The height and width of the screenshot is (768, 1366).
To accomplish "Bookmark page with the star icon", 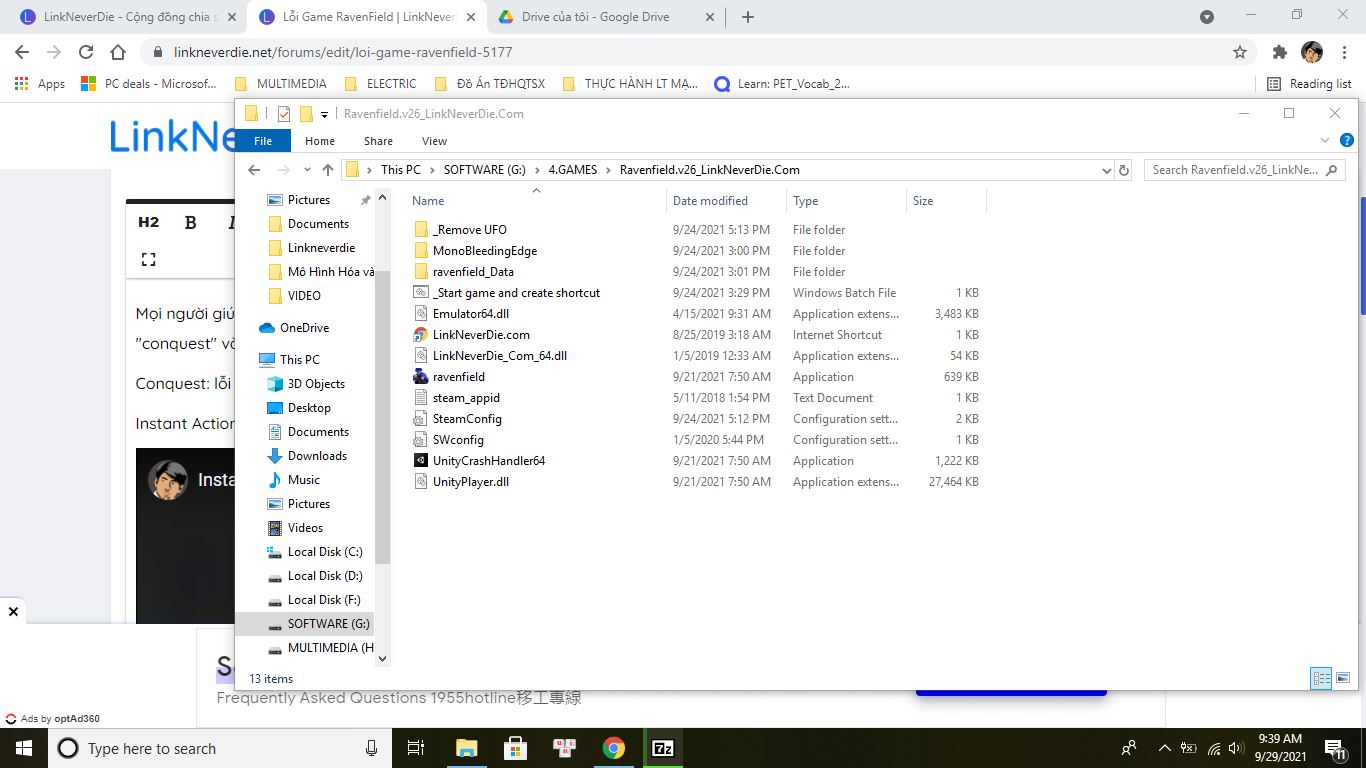I will click(x=1240, y=52).
